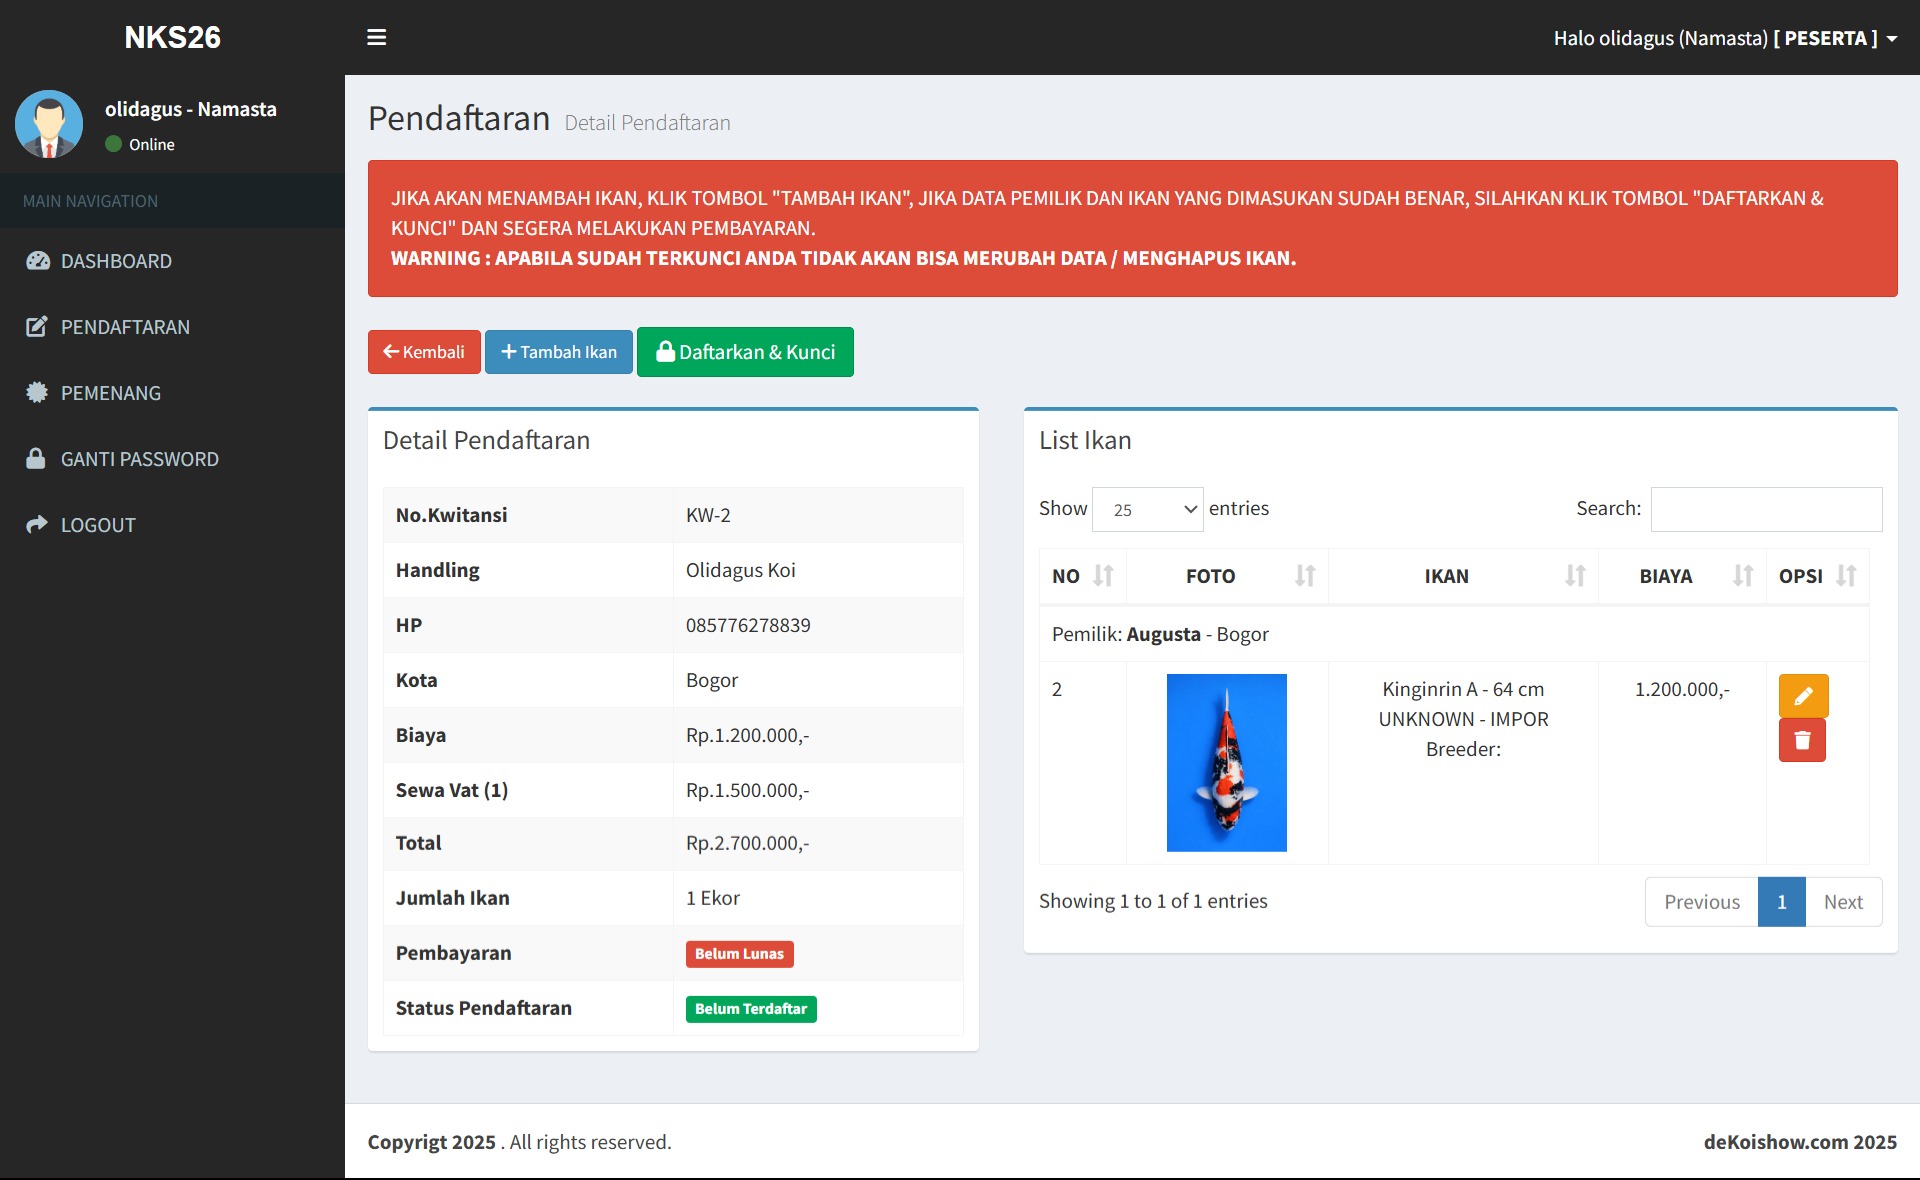Image resolution: width=1920 pixels, height=1180 pixels.
Task: Go to PEMENANG menu item
Action: pyautogui.click(x=110, y=393)
